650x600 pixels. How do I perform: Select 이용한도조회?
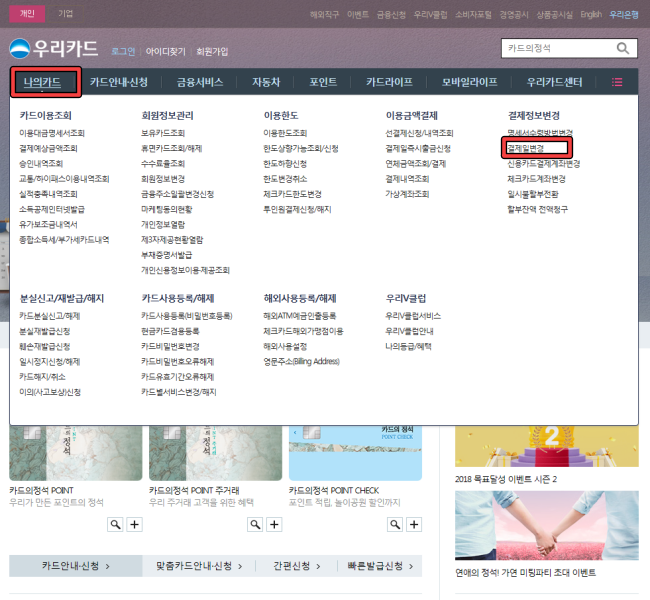tap(285, 133)
